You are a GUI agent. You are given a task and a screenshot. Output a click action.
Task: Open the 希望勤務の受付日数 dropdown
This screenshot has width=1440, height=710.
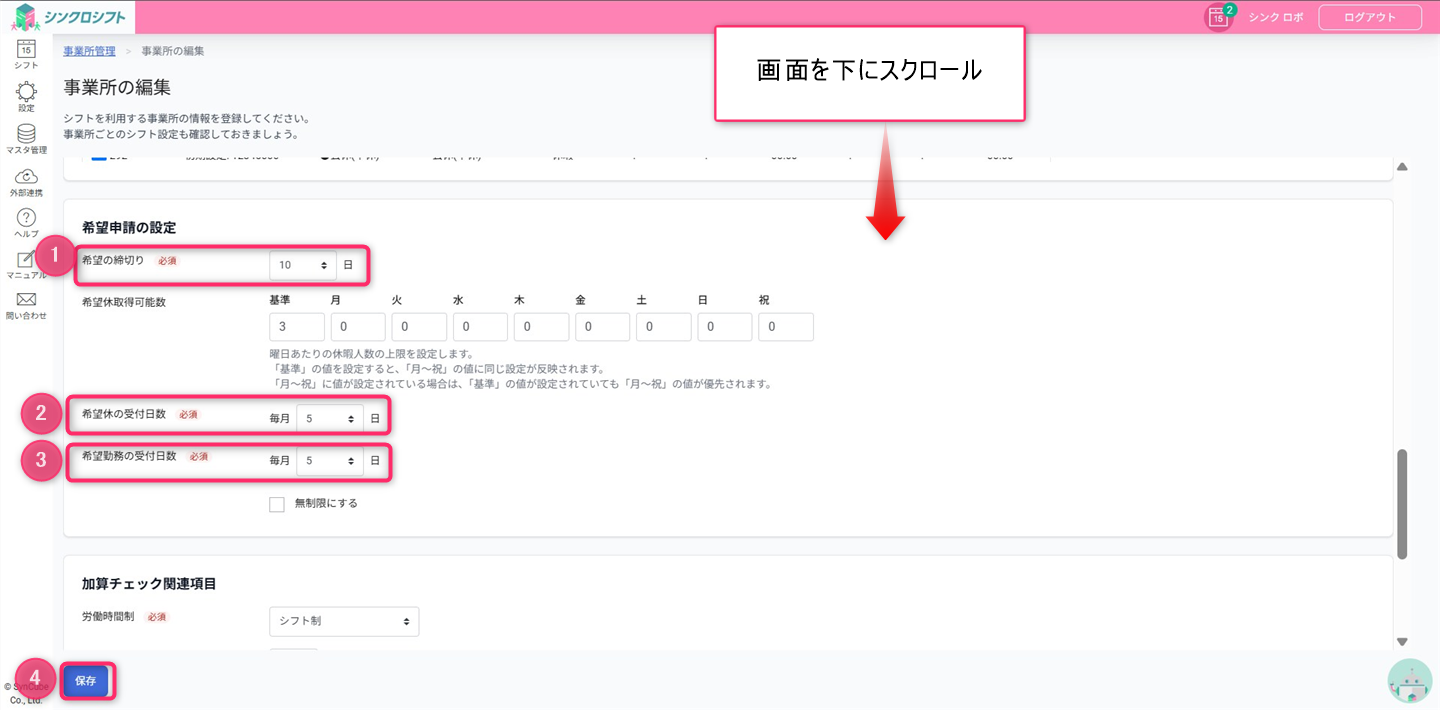[x=329, y=461]
